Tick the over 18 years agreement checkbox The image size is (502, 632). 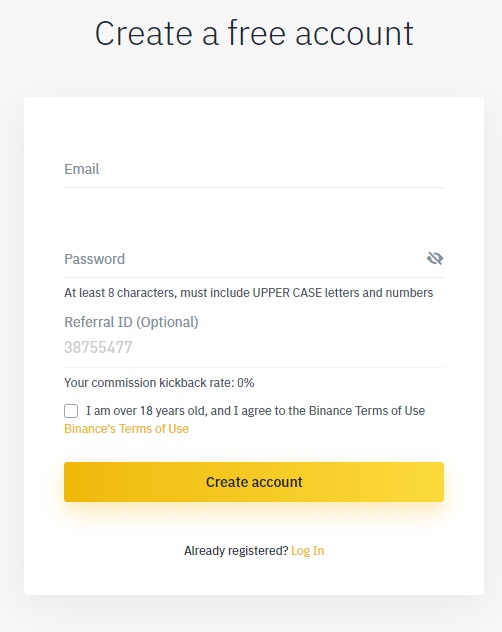coord(71,411)
